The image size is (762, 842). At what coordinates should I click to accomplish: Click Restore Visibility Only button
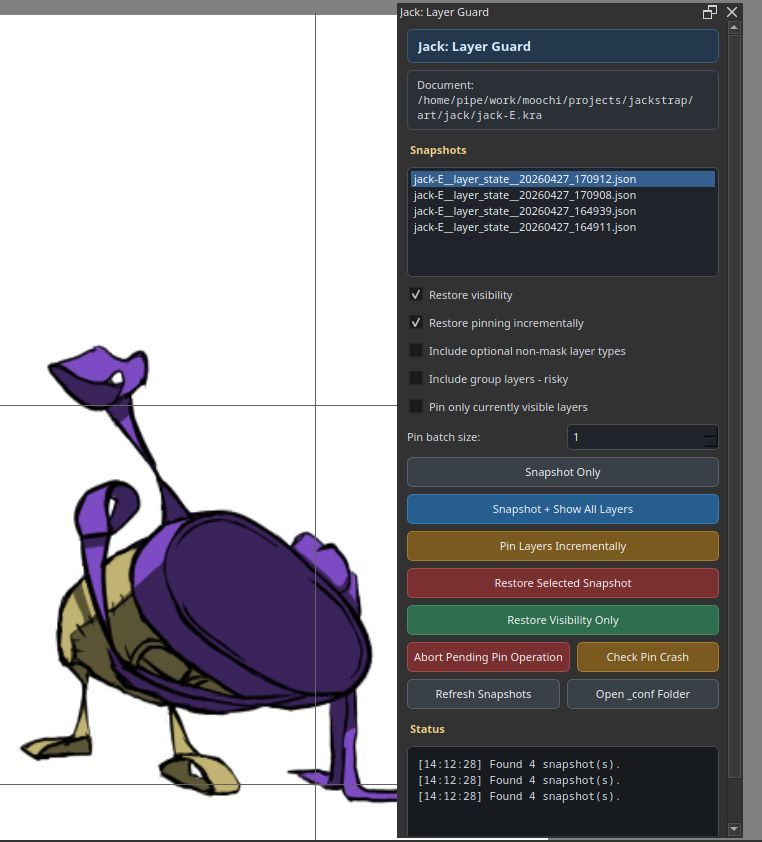(563, 620)
